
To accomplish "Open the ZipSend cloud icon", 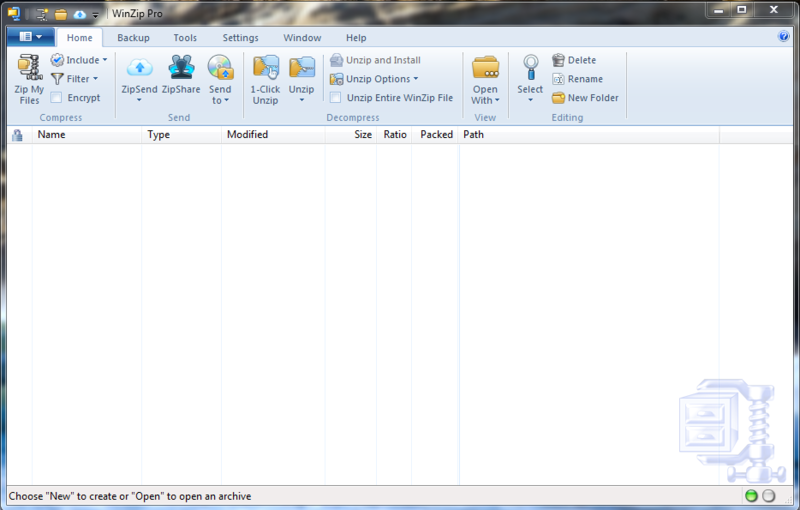I will (x=139, y=67).
